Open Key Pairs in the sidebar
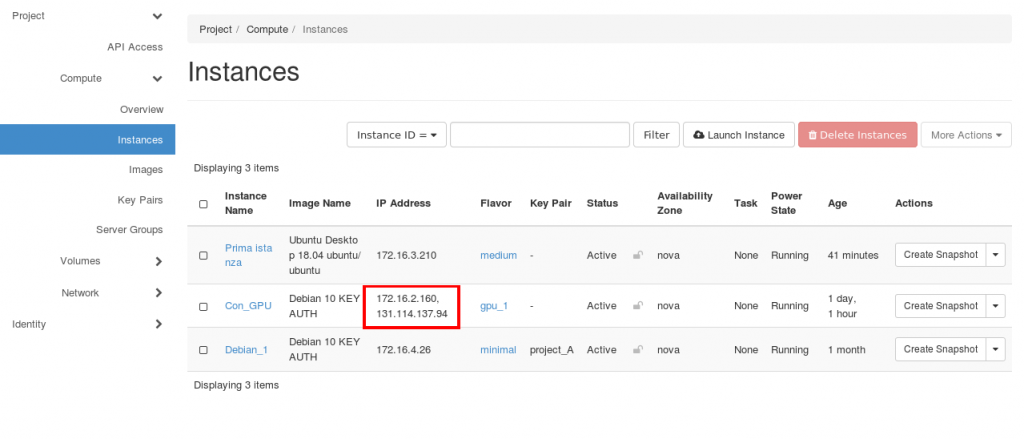The height and width of the screenshot is (439, 1024). point(140,200)
